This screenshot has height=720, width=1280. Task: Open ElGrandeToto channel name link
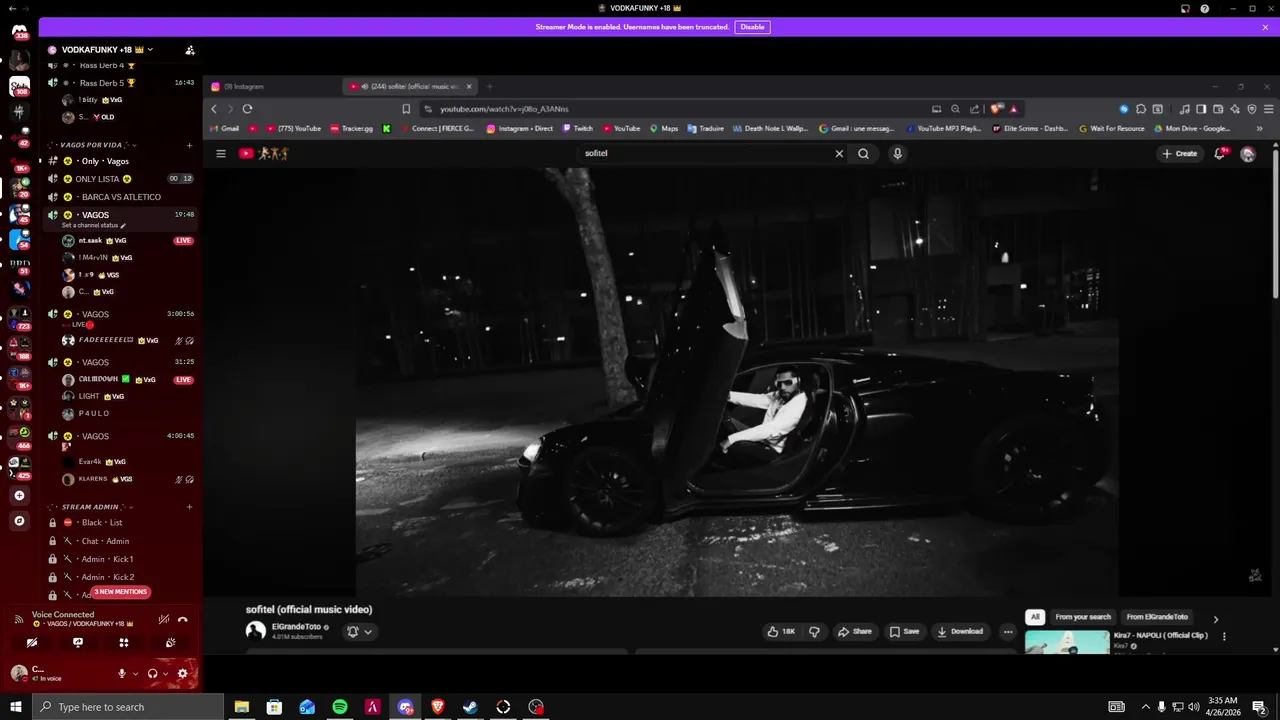[296, 627]
